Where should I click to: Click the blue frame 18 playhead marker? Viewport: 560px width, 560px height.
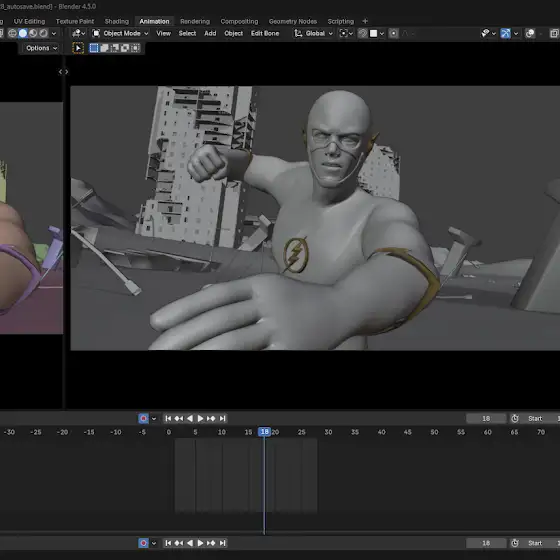point(264,432)
